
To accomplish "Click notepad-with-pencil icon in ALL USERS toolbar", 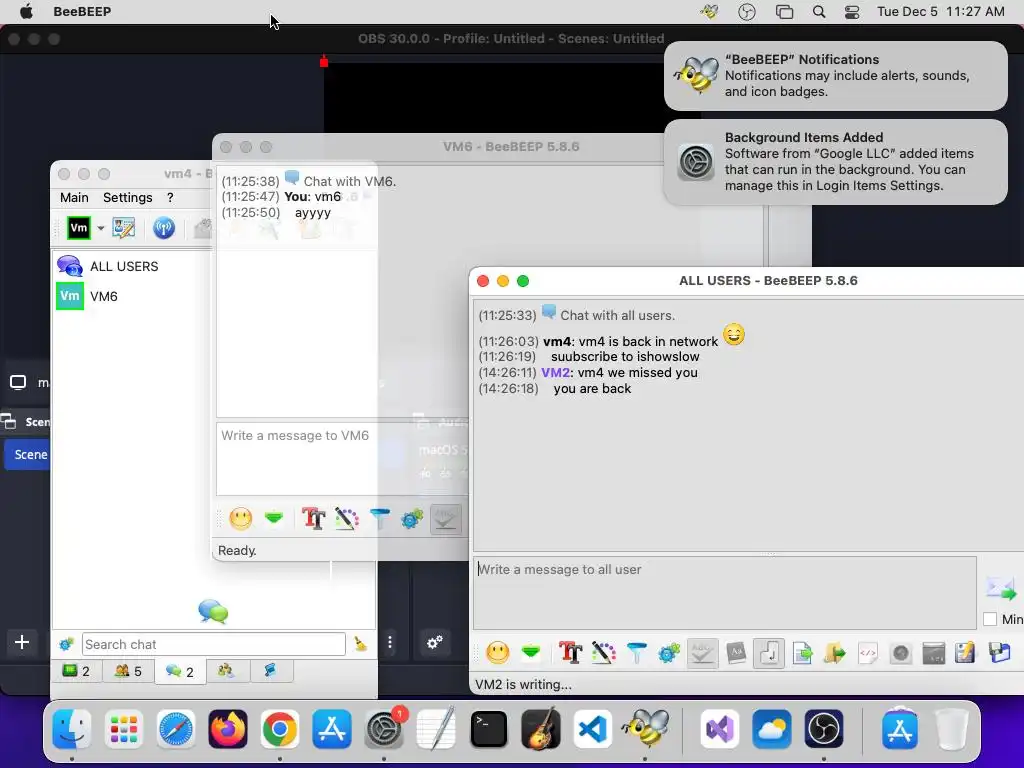I will pos(965,652).
